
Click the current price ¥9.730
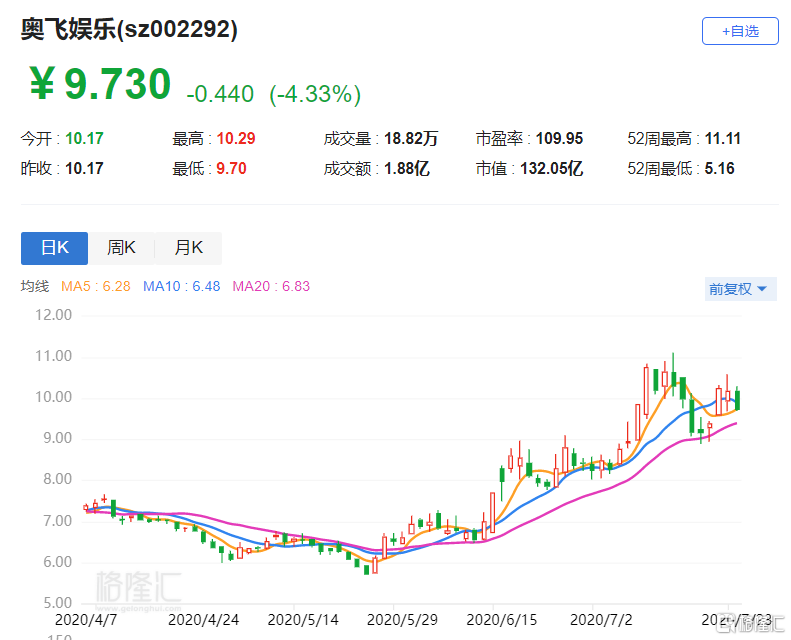100,84
